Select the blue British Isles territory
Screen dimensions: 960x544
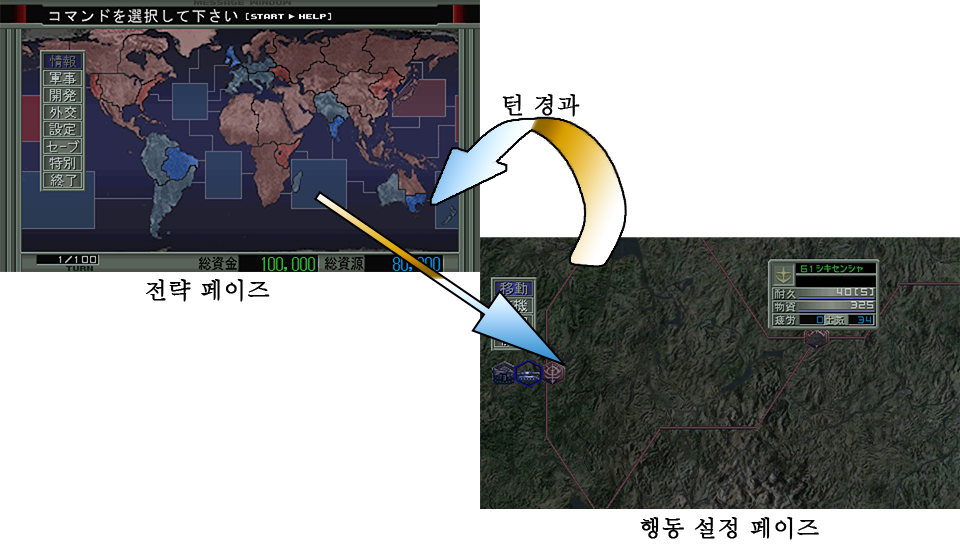coord(233,55)
